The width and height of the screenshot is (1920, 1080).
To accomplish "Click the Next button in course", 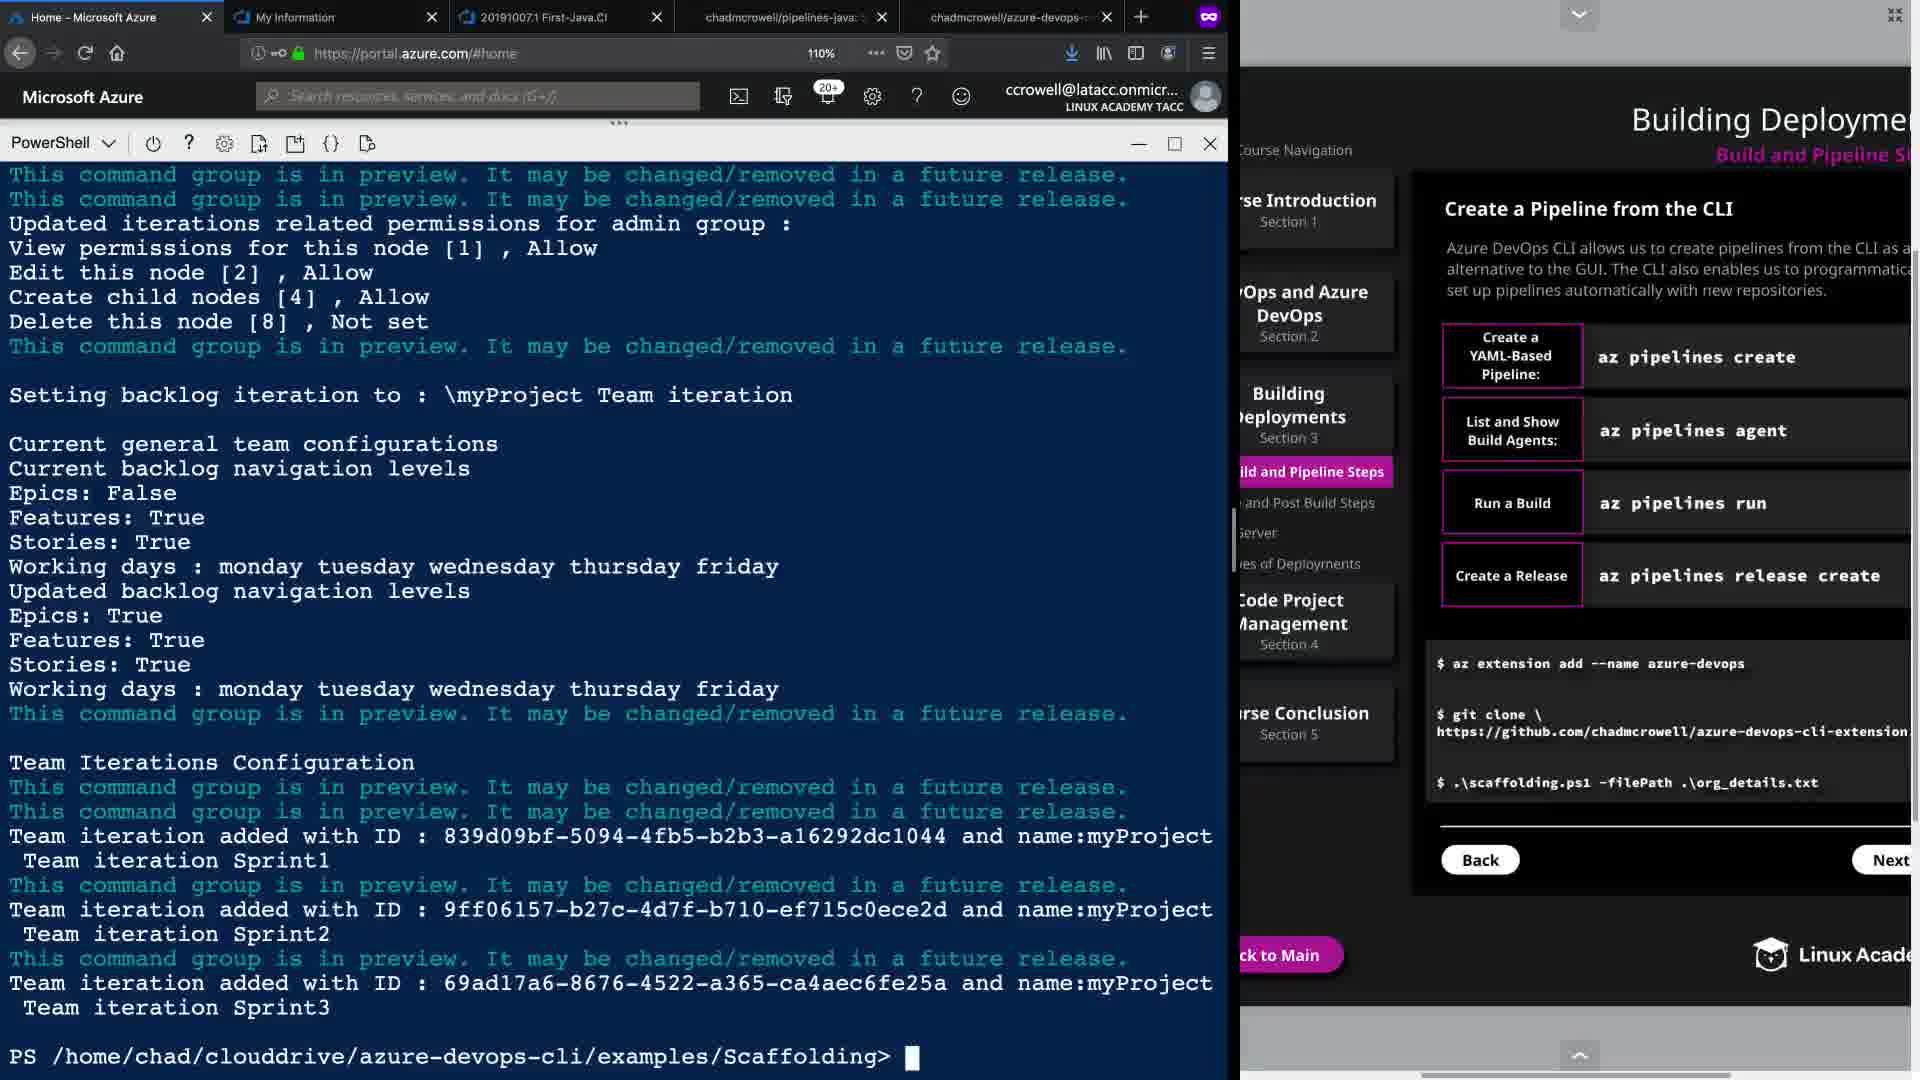I will 1889,860.
